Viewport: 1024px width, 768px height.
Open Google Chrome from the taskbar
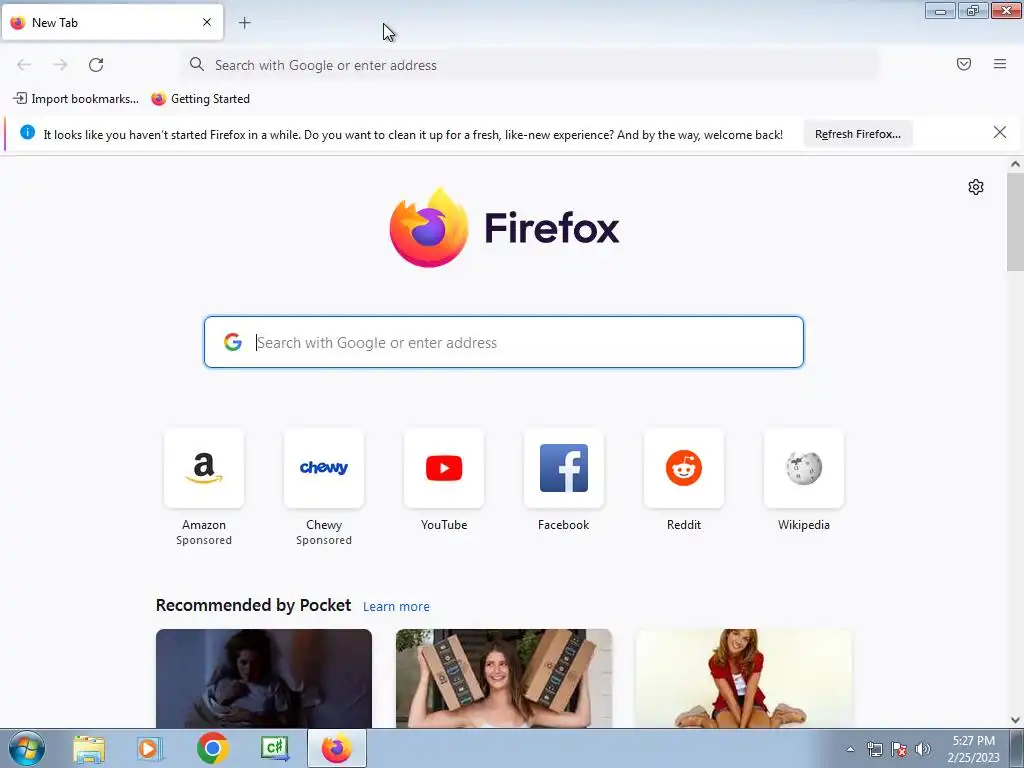click(x=212, y=748)
